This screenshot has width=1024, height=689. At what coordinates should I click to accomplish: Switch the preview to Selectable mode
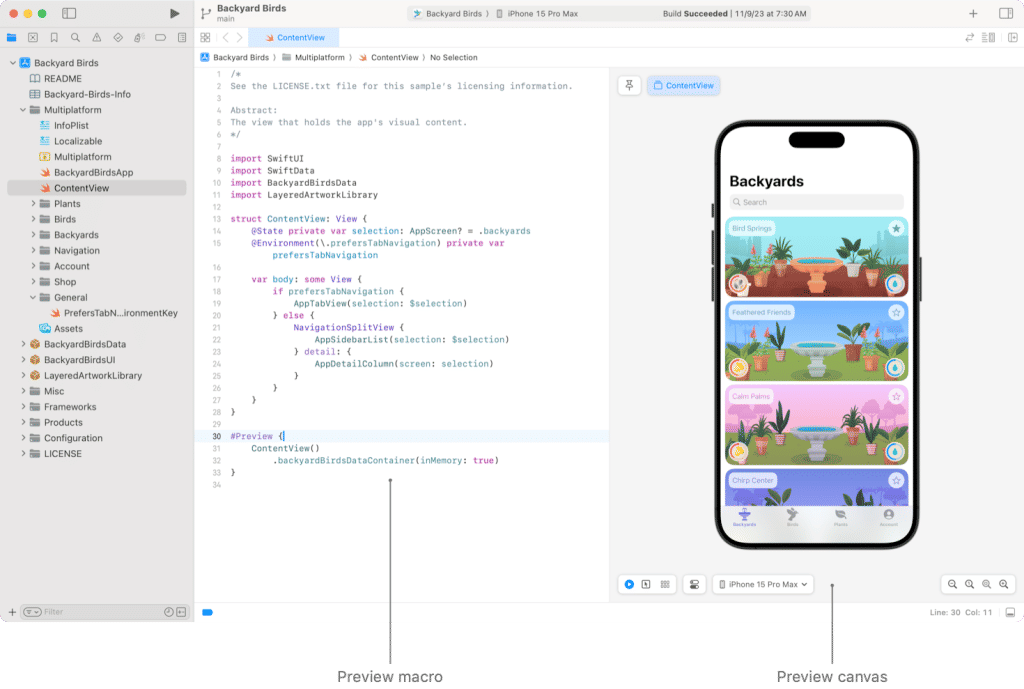[646, 585]
